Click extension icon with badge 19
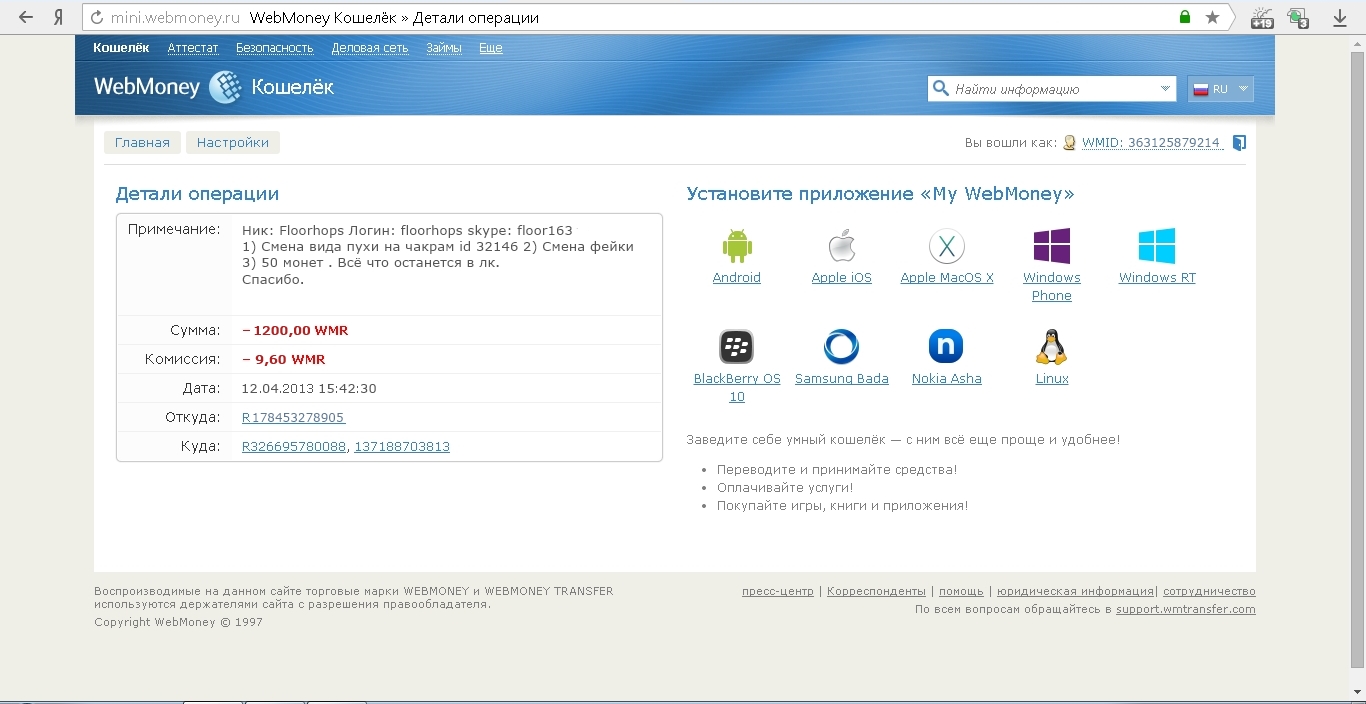The height and width of the screenshot is (704, 1366). point(1262,17)
